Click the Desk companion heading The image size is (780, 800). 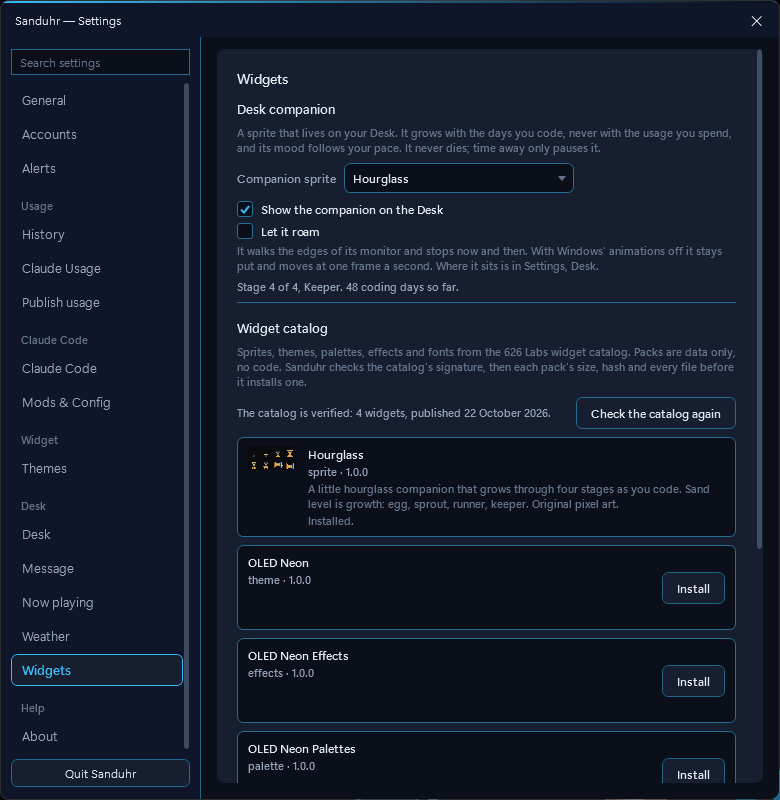[286, 110]
